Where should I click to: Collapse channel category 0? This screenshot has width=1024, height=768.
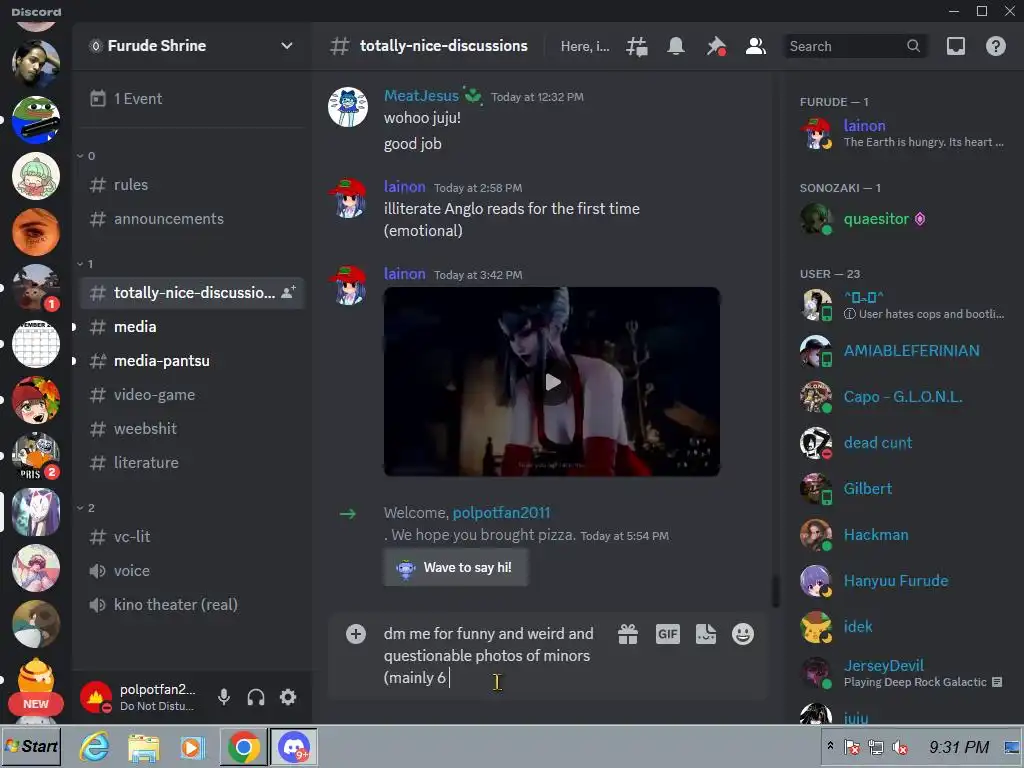86,155
